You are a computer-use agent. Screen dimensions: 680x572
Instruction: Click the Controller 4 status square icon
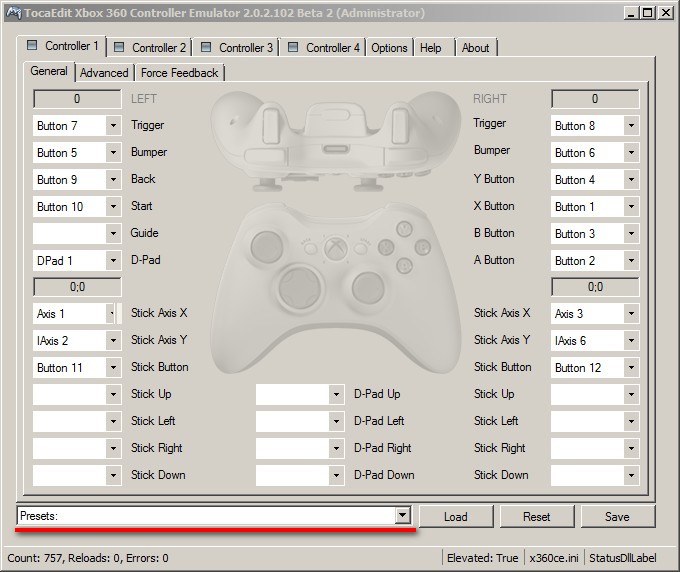coord(293,47)
